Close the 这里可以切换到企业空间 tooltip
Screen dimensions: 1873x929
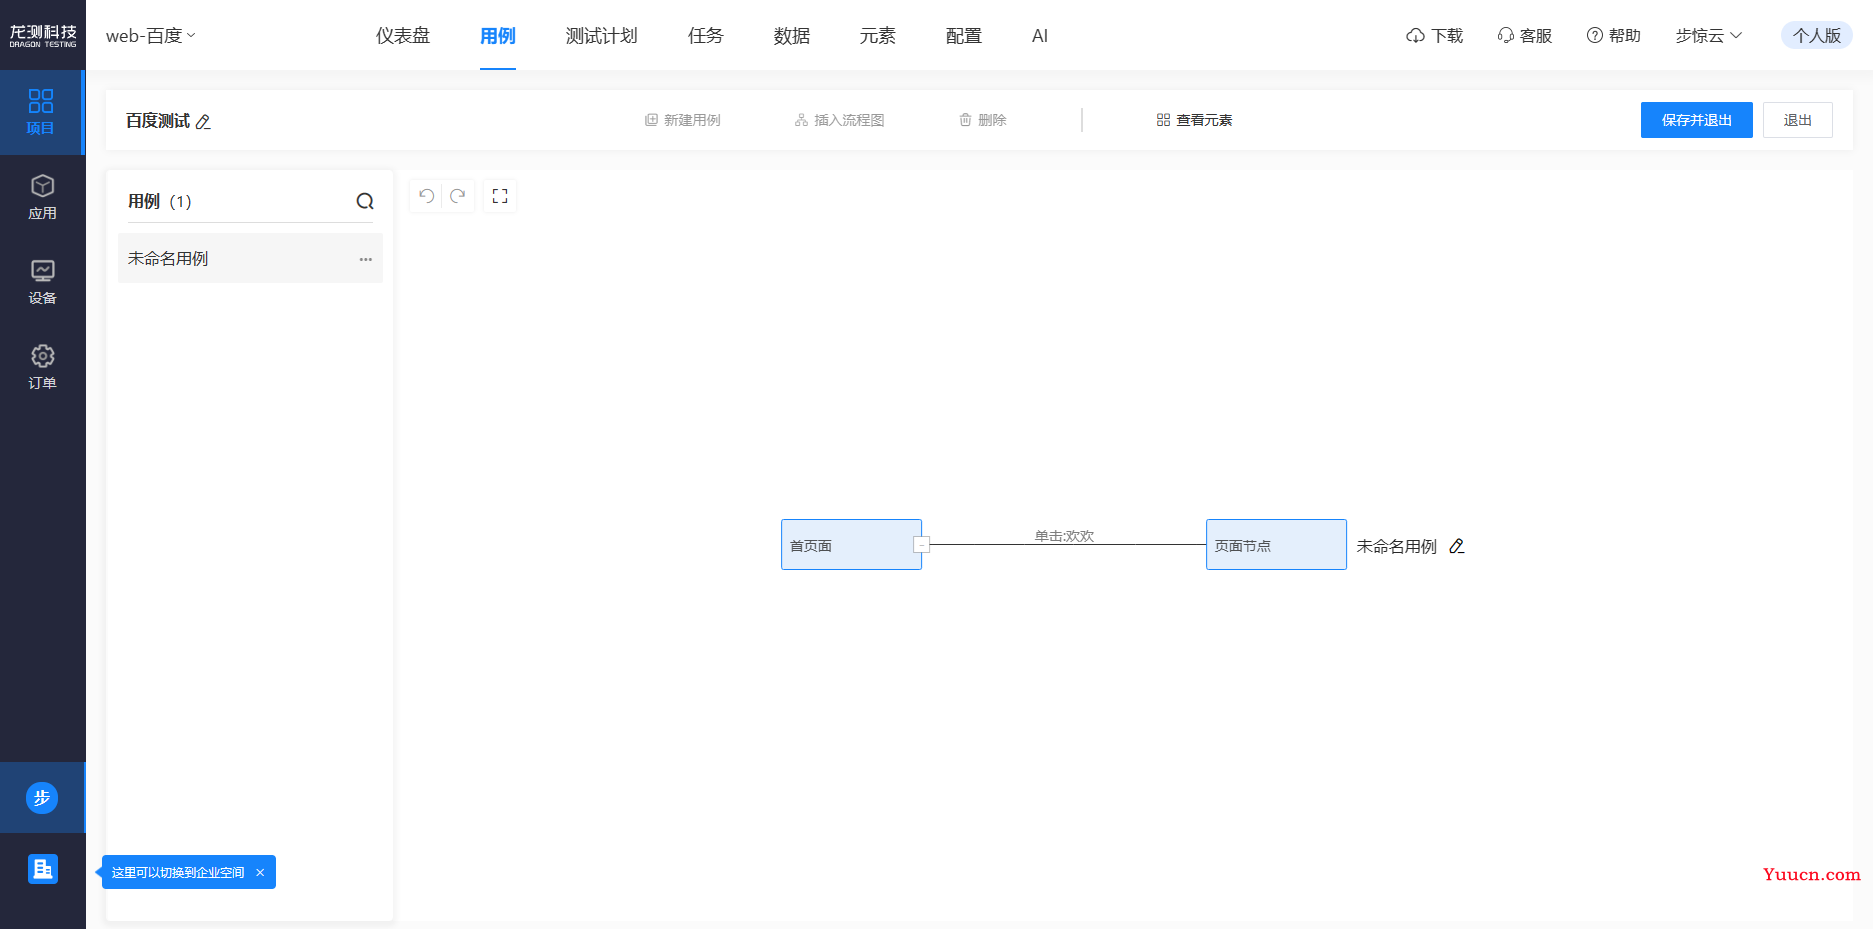[x=260, y=873]
